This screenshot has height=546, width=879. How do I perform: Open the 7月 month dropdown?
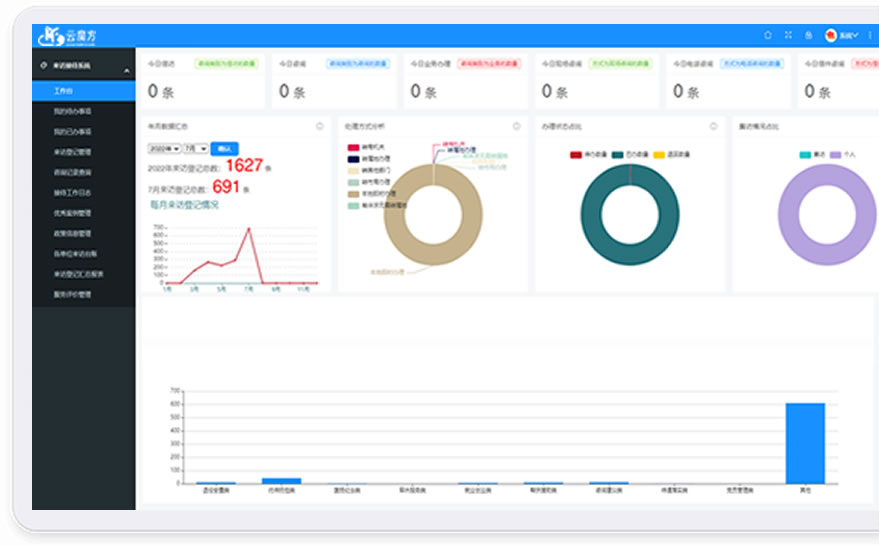coord(196,148)
